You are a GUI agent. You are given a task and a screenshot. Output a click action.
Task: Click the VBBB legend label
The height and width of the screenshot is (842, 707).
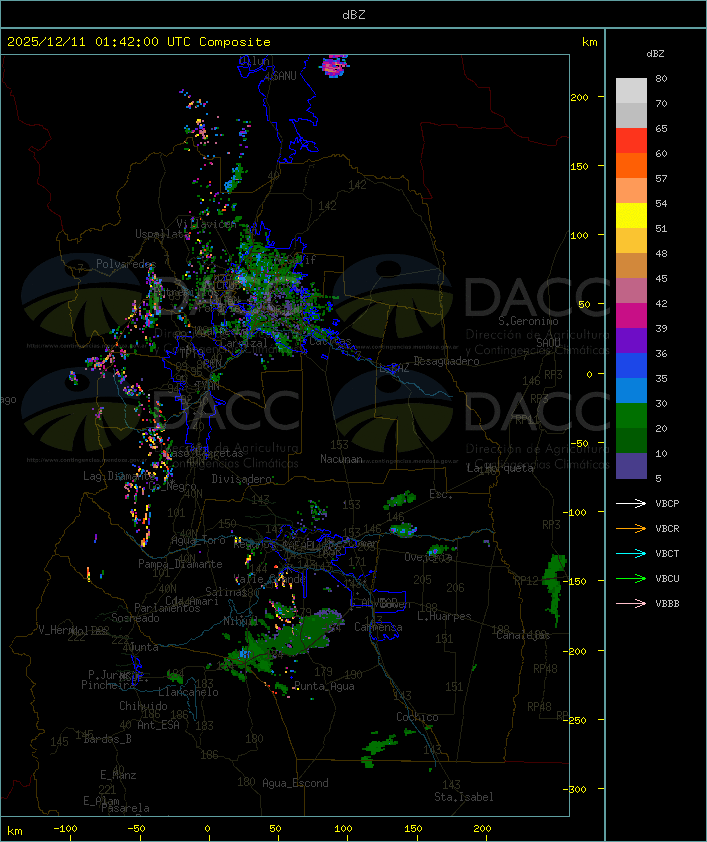(x=667, y=603)
